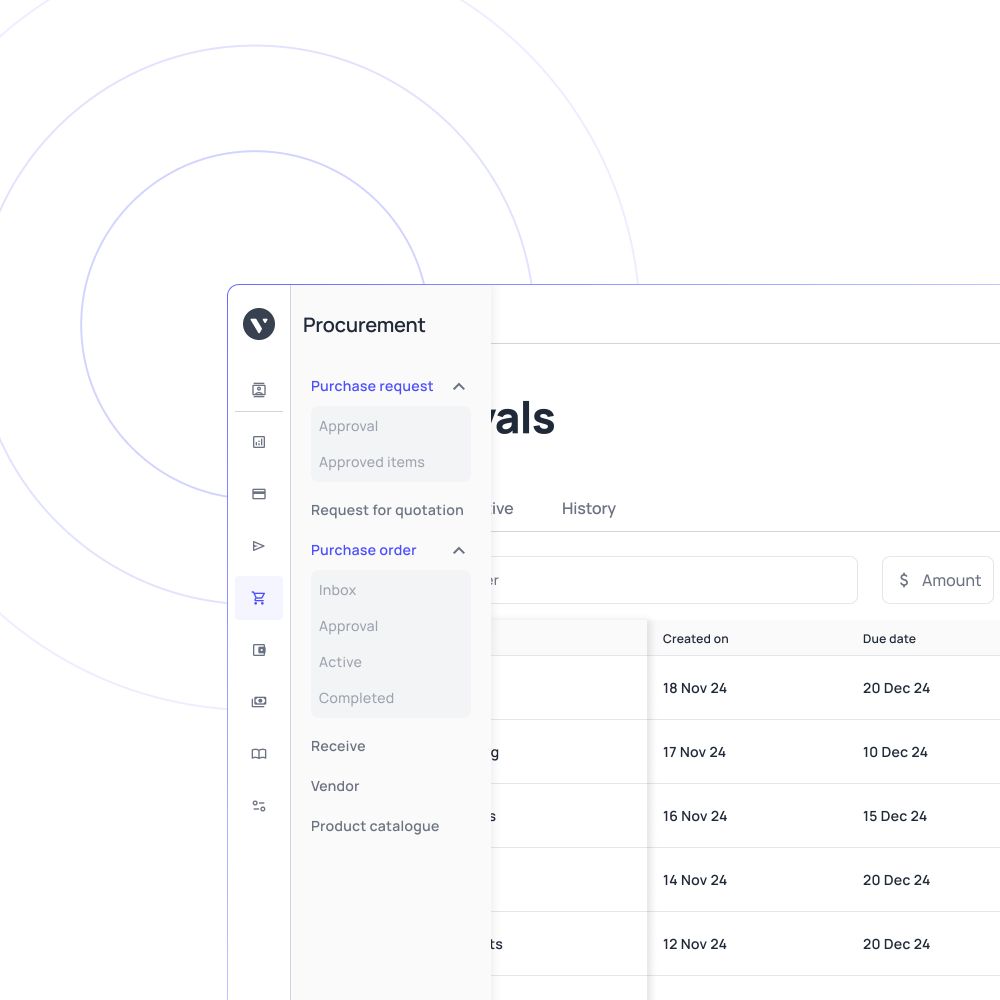Collapse the Purchase request section

tap(459, 386)
